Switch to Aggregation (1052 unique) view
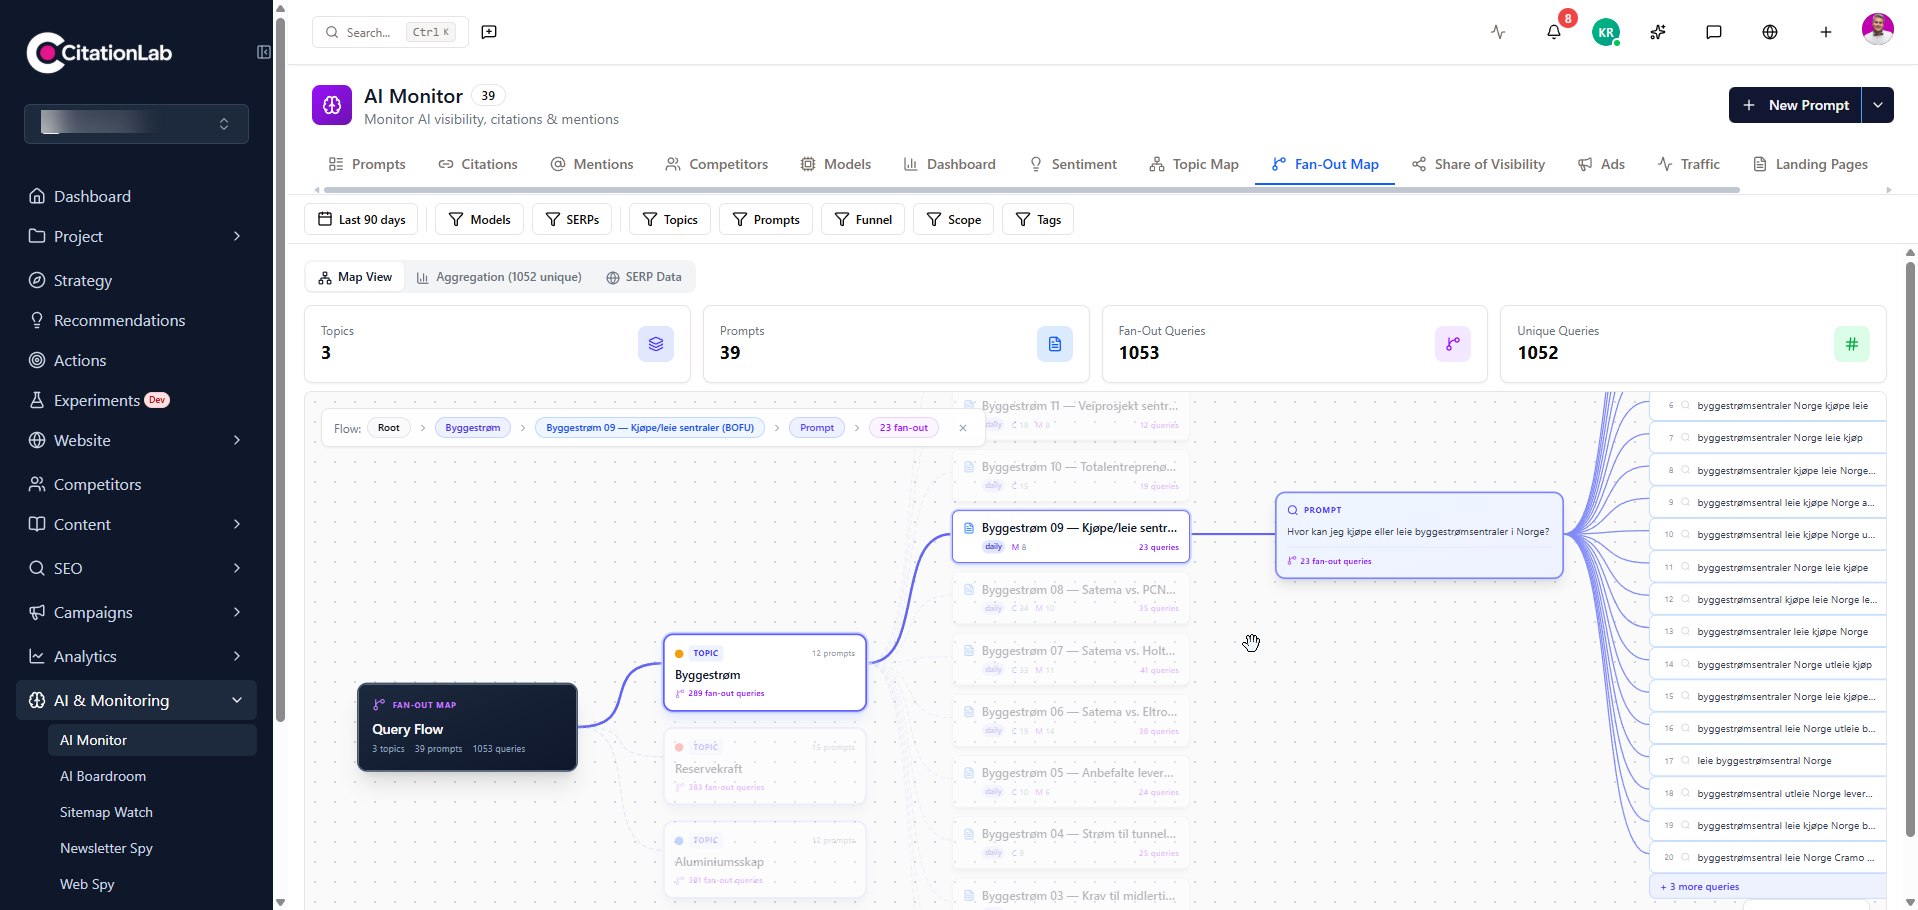Image resolution: width=1918 pixels, height=910 pixels. 499,277
